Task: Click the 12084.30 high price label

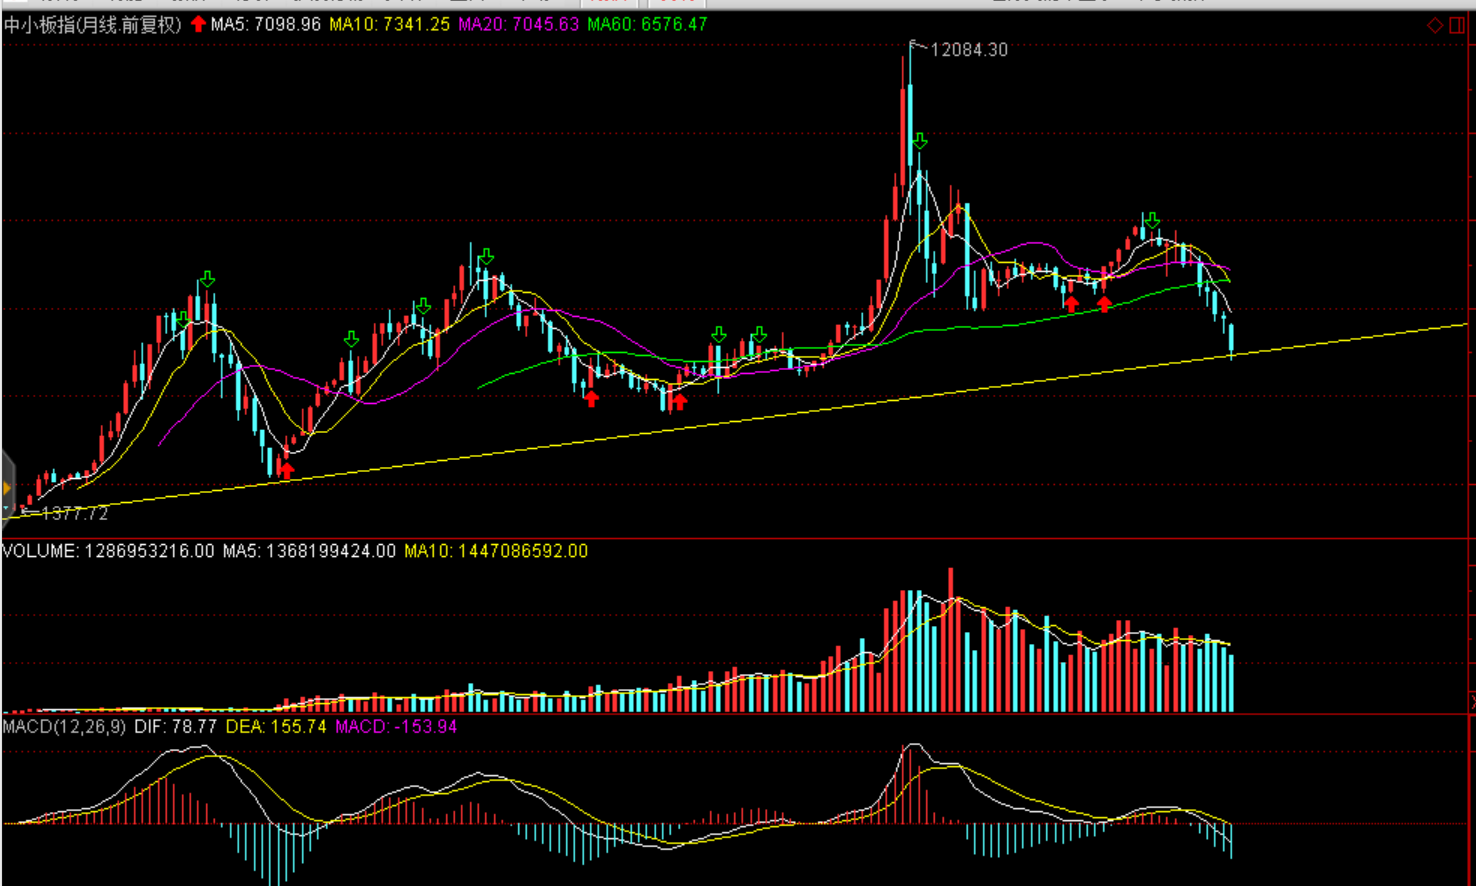Action: point(968,50)
